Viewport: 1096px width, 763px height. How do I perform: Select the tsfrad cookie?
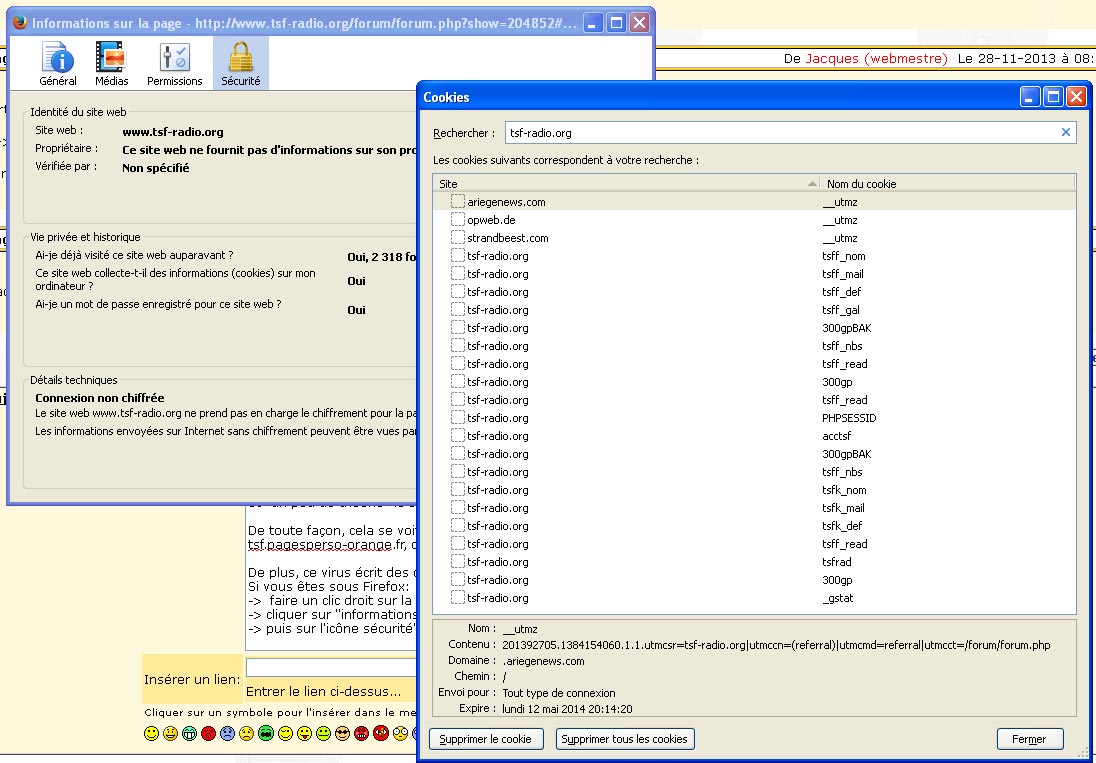pos(754,562)
